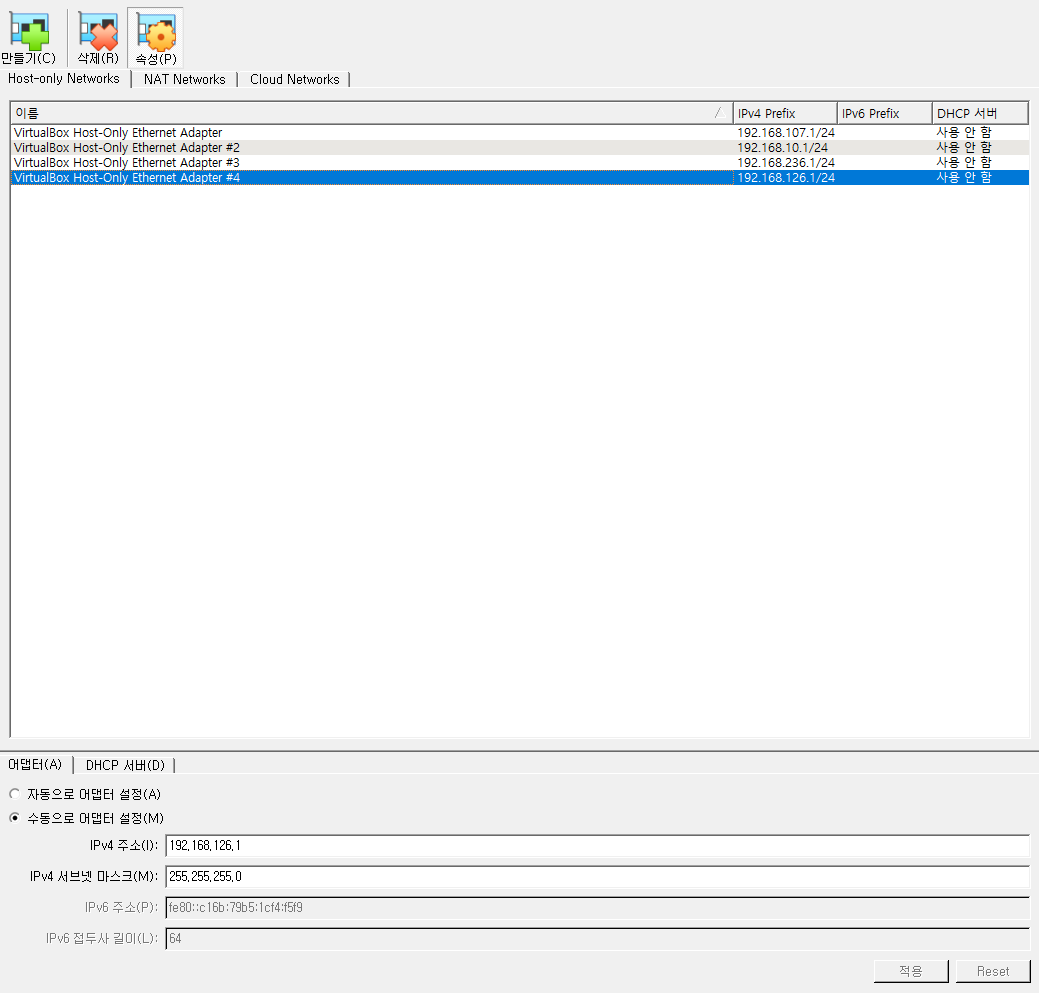Click the DHCP status of Adapter #3
This screenshot has width=1039, height=993.
pos(963,162)
